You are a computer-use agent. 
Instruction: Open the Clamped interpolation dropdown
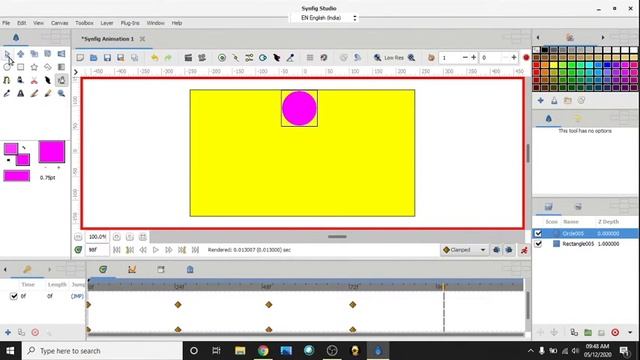pos(464,250)
